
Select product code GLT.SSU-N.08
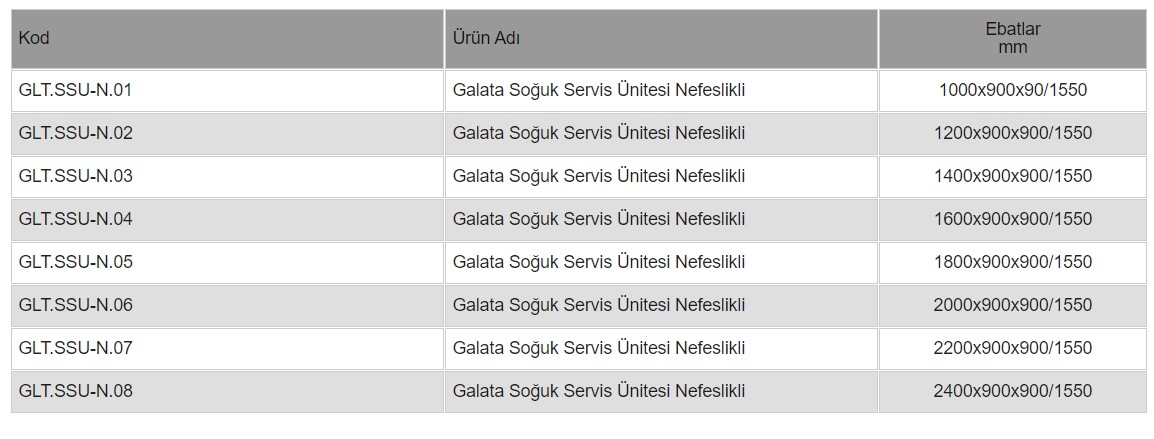(x=75, y=390)
